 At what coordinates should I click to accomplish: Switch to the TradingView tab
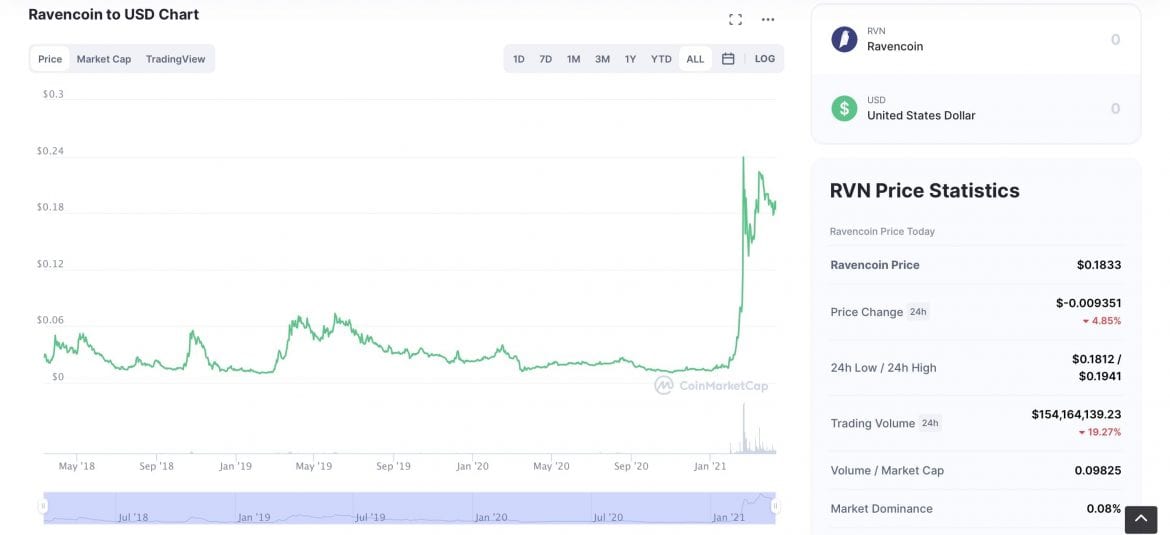pyautogui.click(x=175, y=59)
